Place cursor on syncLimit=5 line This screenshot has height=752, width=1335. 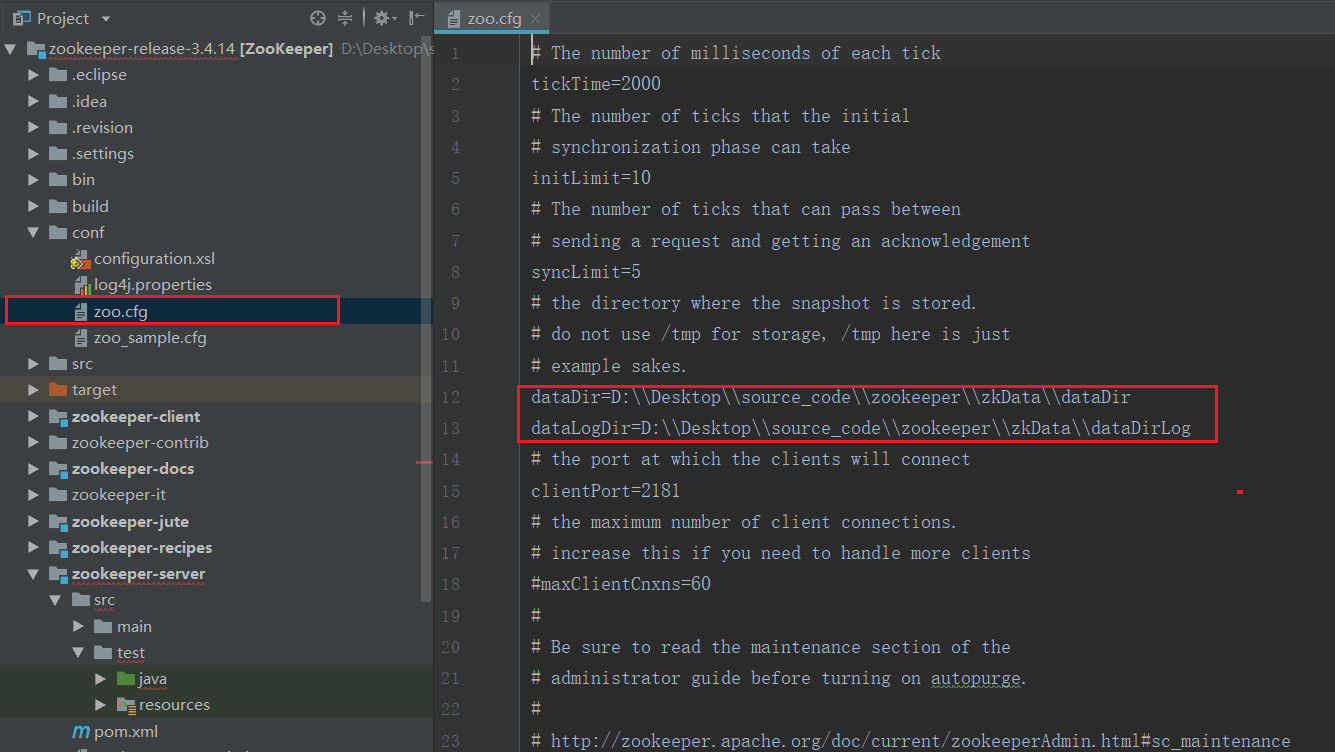click(586, 272)
